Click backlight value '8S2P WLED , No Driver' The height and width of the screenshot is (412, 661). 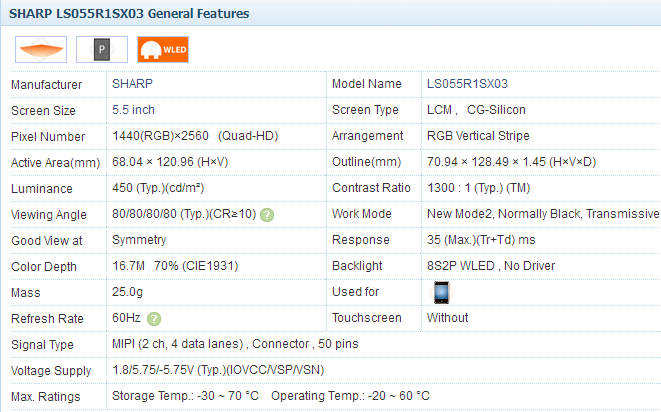point(491,266)
